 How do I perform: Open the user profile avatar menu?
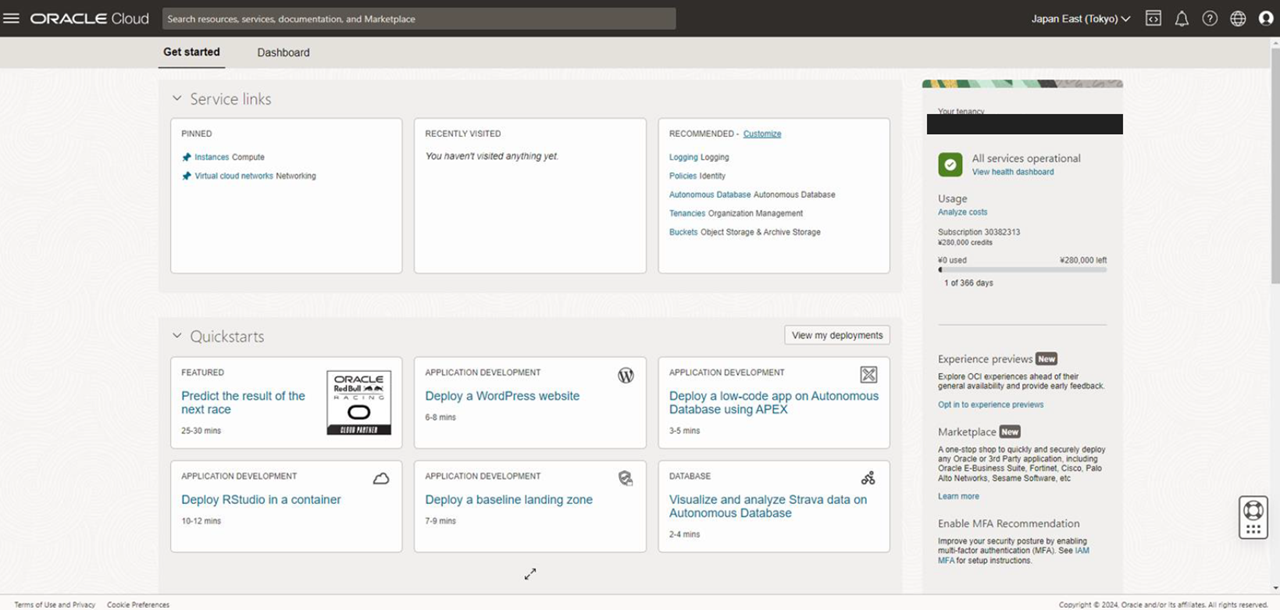[x=1266, y=18]
